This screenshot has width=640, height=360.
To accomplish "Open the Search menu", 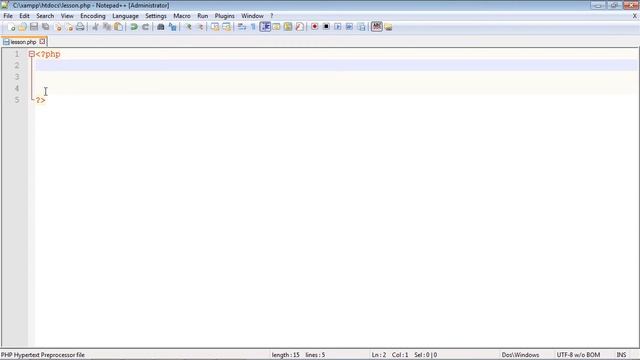I will (x=45, y=16).
